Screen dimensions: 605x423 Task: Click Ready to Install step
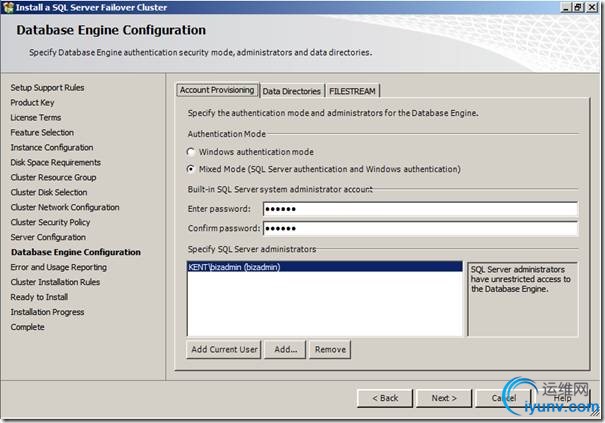[x=39, y=297]
